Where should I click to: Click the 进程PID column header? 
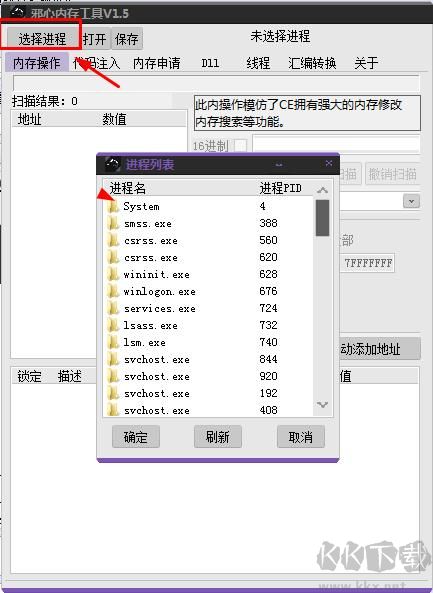(281, 188)
